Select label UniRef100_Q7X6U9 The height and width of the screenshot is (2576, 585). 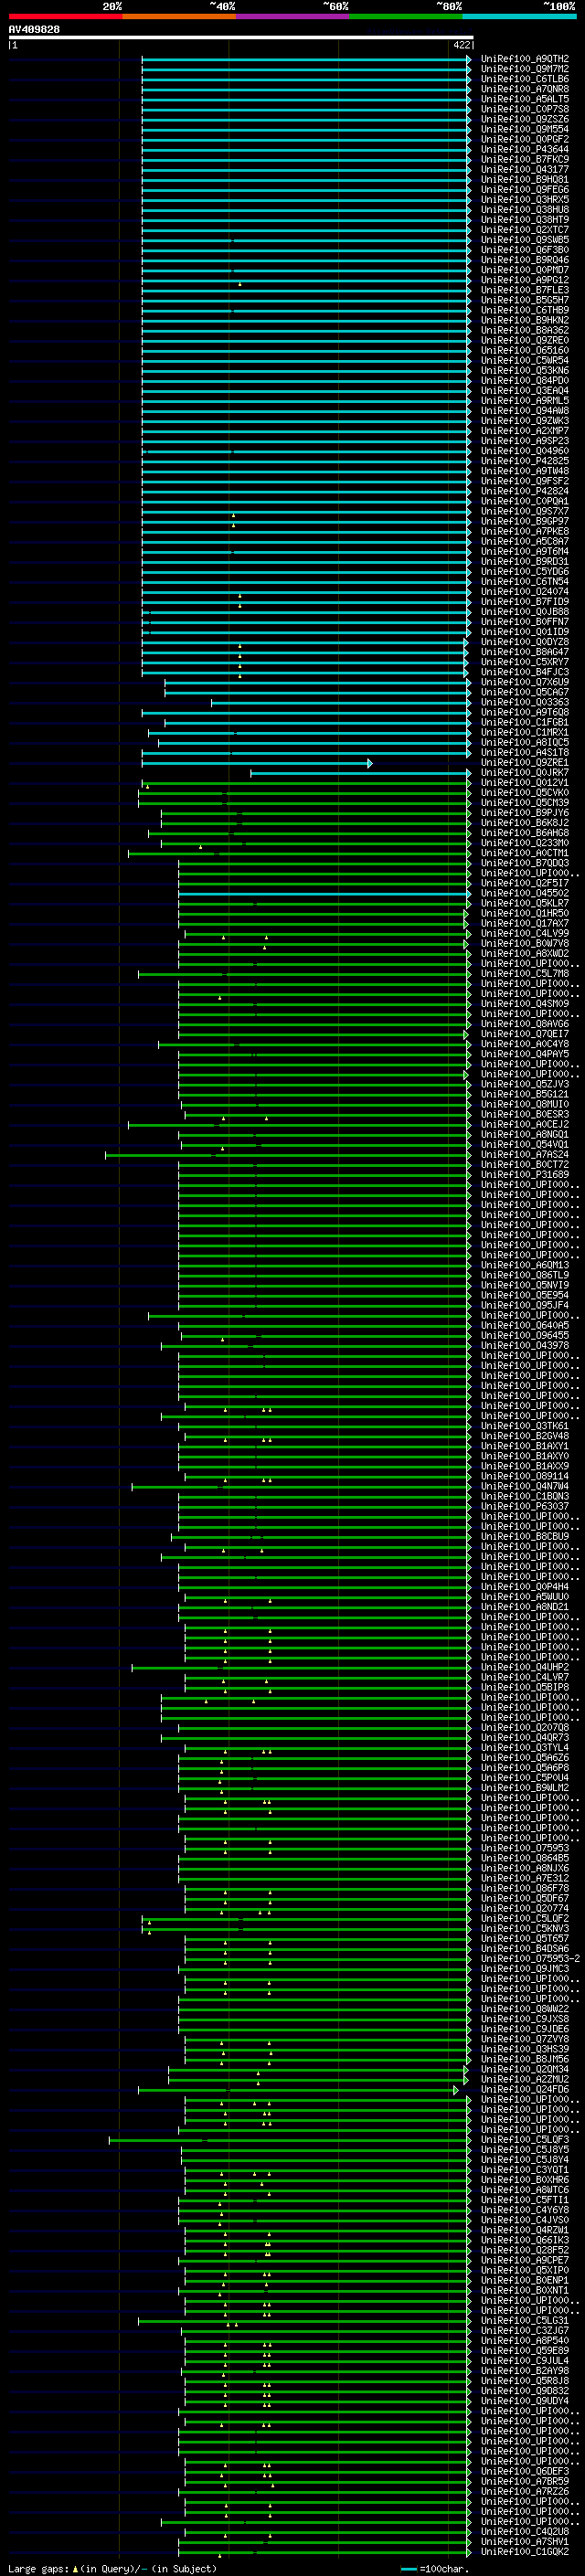coord(525,682)
